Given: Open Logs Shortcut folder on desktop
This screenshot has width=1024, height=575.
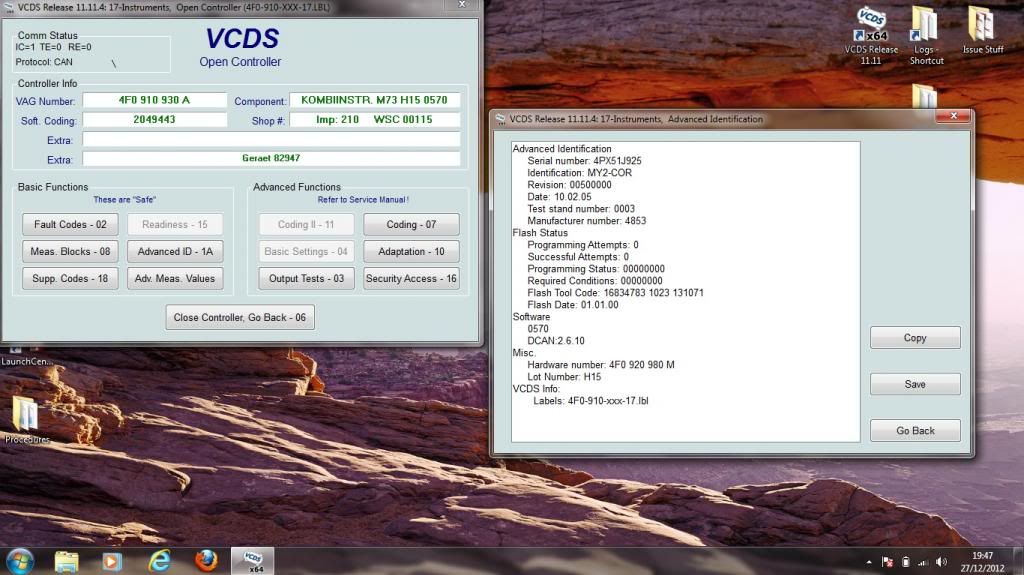Looking at the screenshot, I should pos(925,35).
